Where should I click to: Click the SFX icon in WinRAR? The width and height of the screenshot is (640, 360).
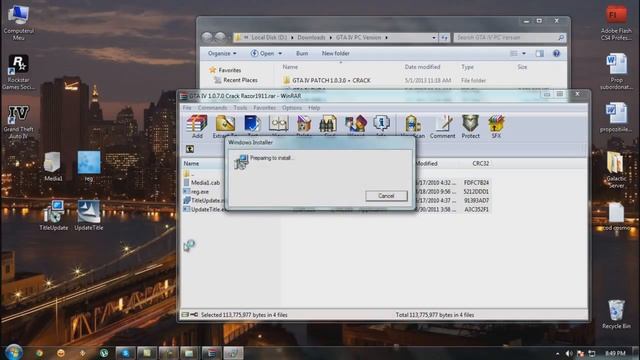click(496, 127)
